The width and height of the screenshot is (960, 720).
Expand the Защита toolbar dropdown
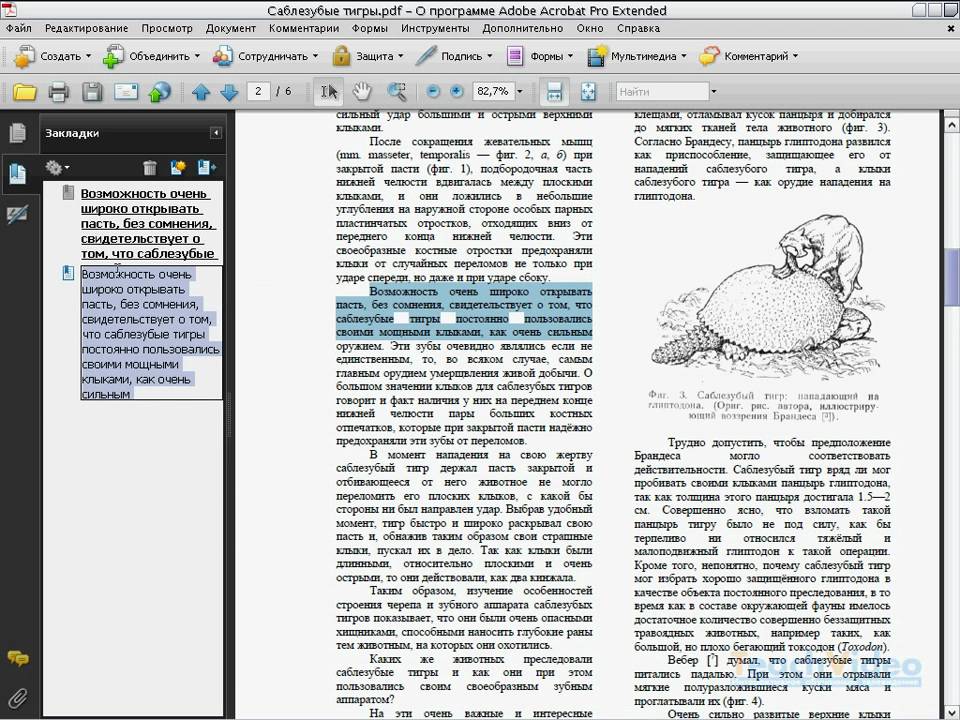coord(401,56)
